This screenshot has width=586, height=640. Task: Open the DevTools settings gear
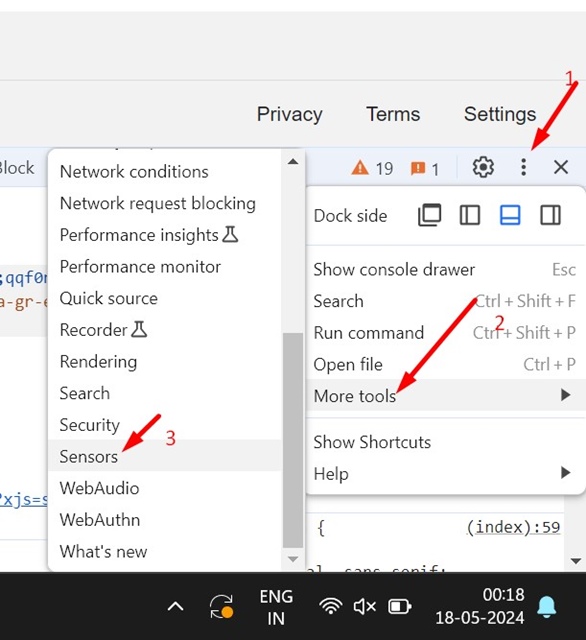coord(483,167)
